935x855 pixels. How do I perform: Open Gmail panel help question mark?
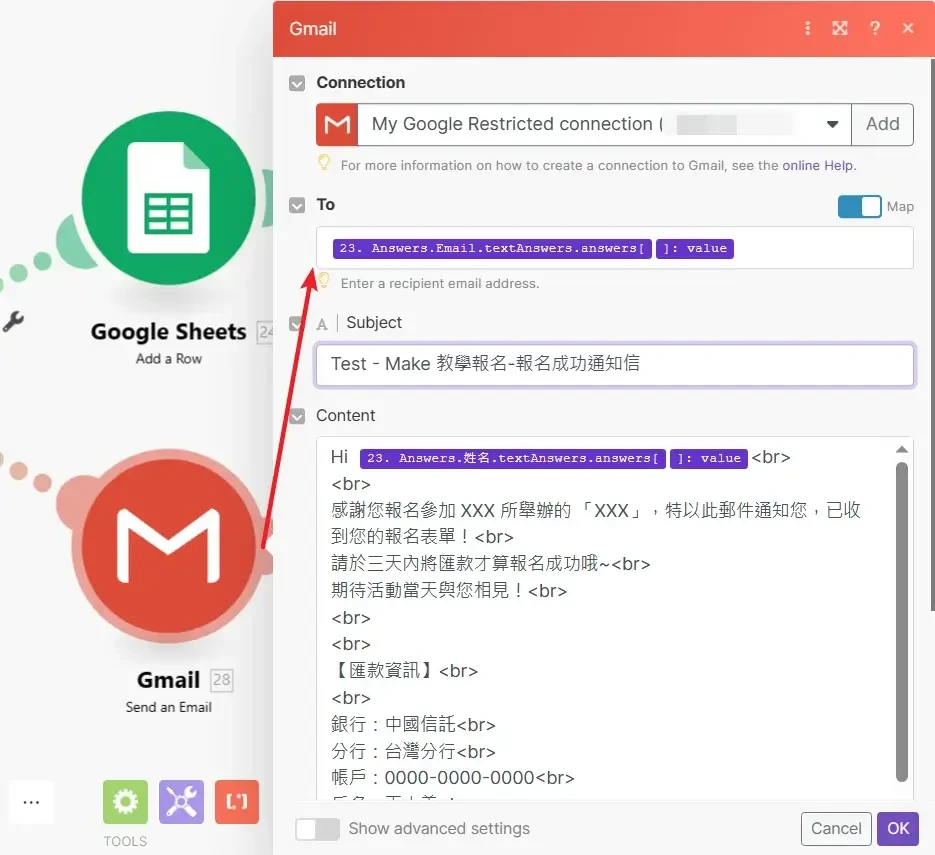click(x=874, y=28)
